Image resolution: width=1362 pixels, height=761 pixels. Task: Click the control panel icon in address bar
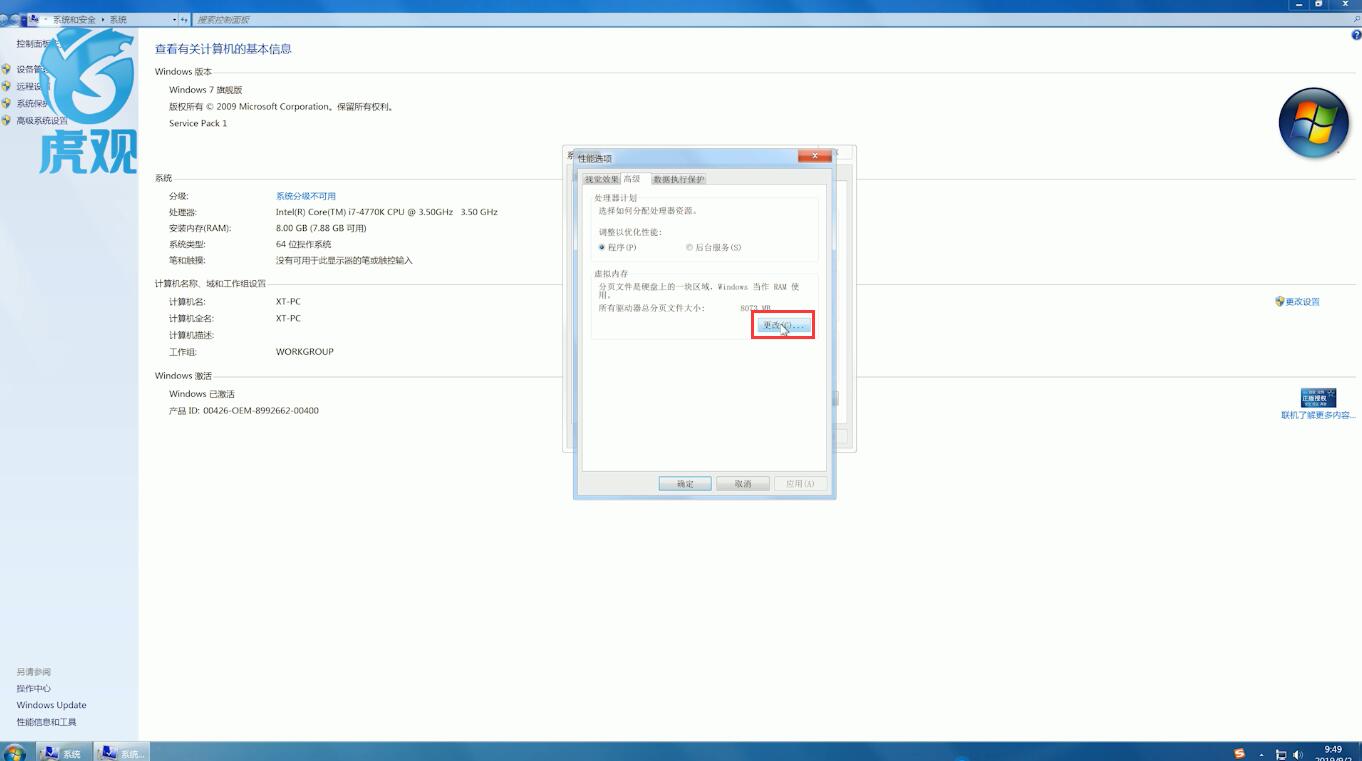[36, 20]
